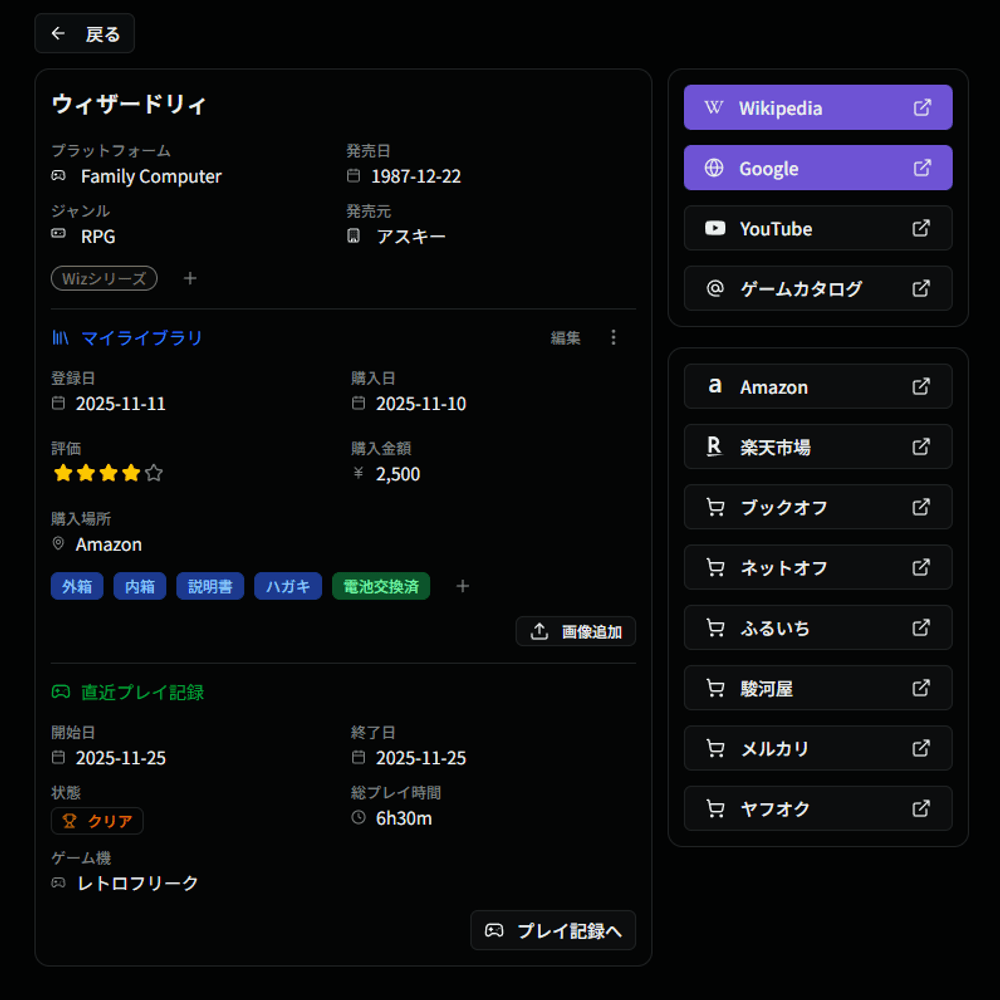Click the cart icon for メルカリ
The height and width of the screenshot is (1000, 1000).
715,748
